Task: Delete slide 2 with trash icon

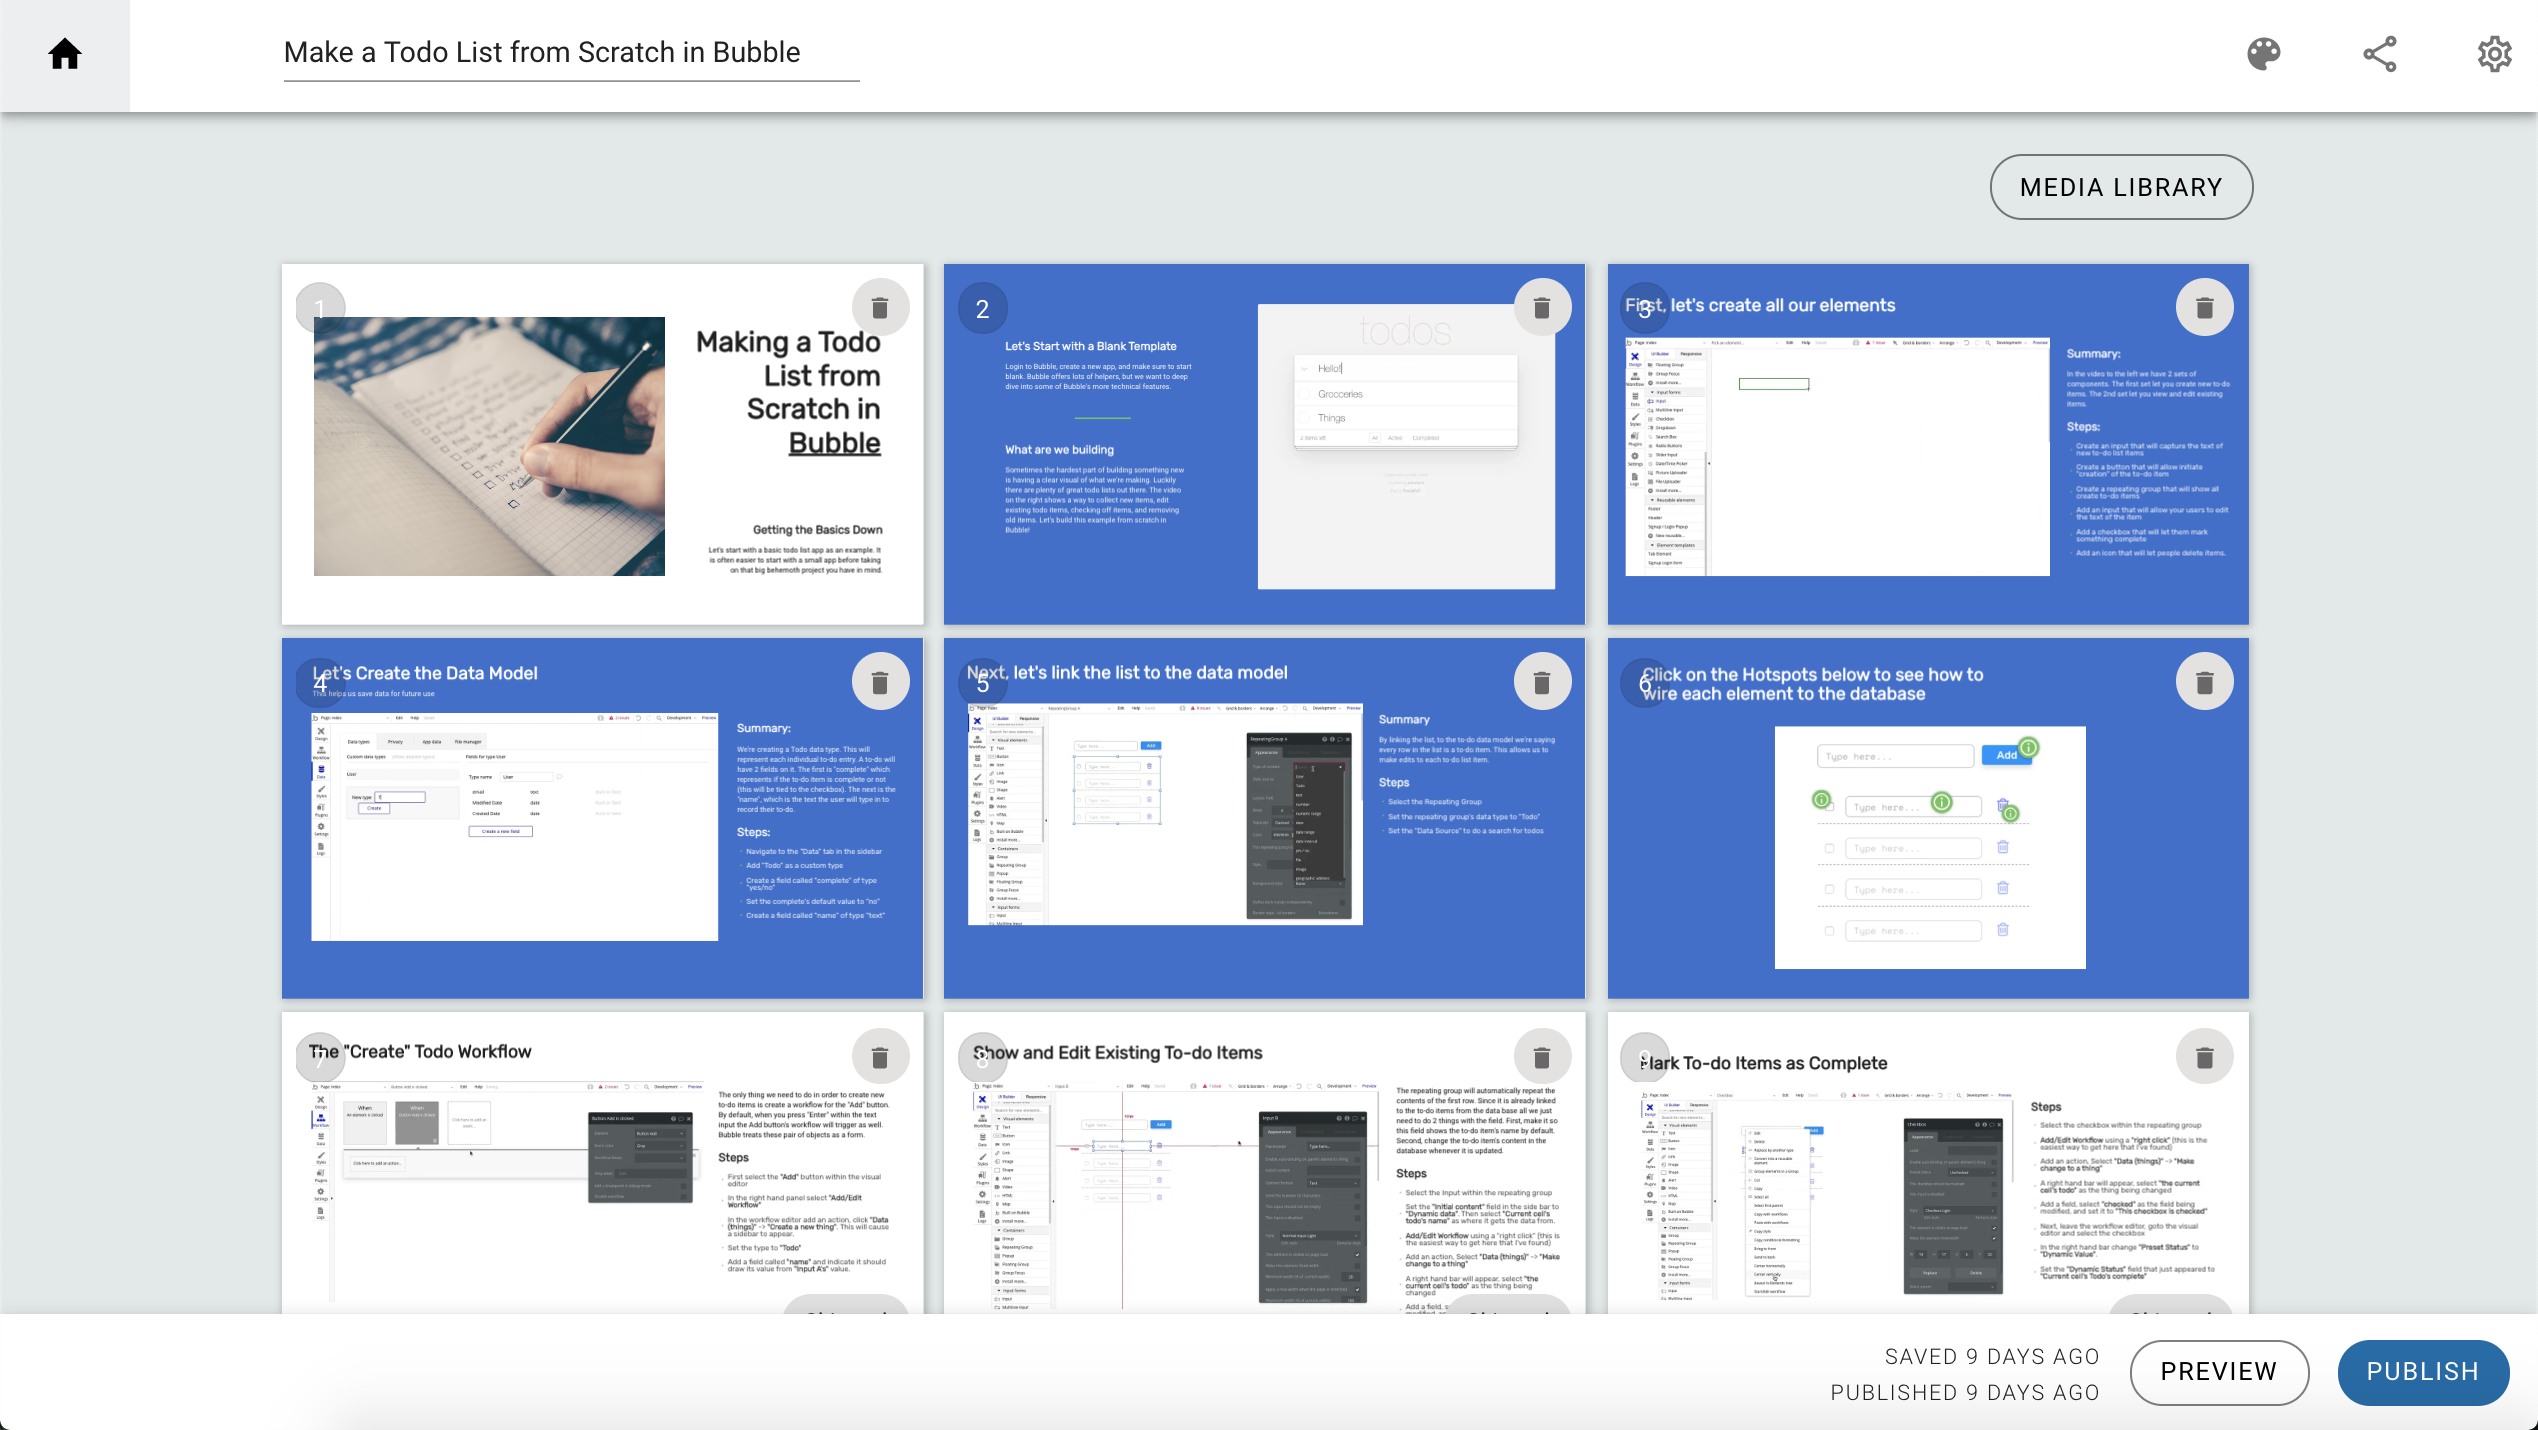Action: coord(1542,307)
